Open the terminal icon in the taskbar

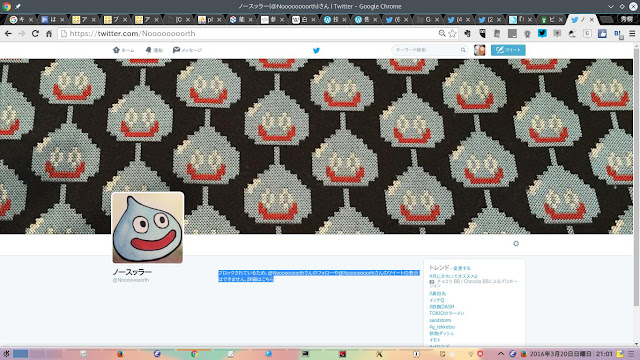point(305,354)
